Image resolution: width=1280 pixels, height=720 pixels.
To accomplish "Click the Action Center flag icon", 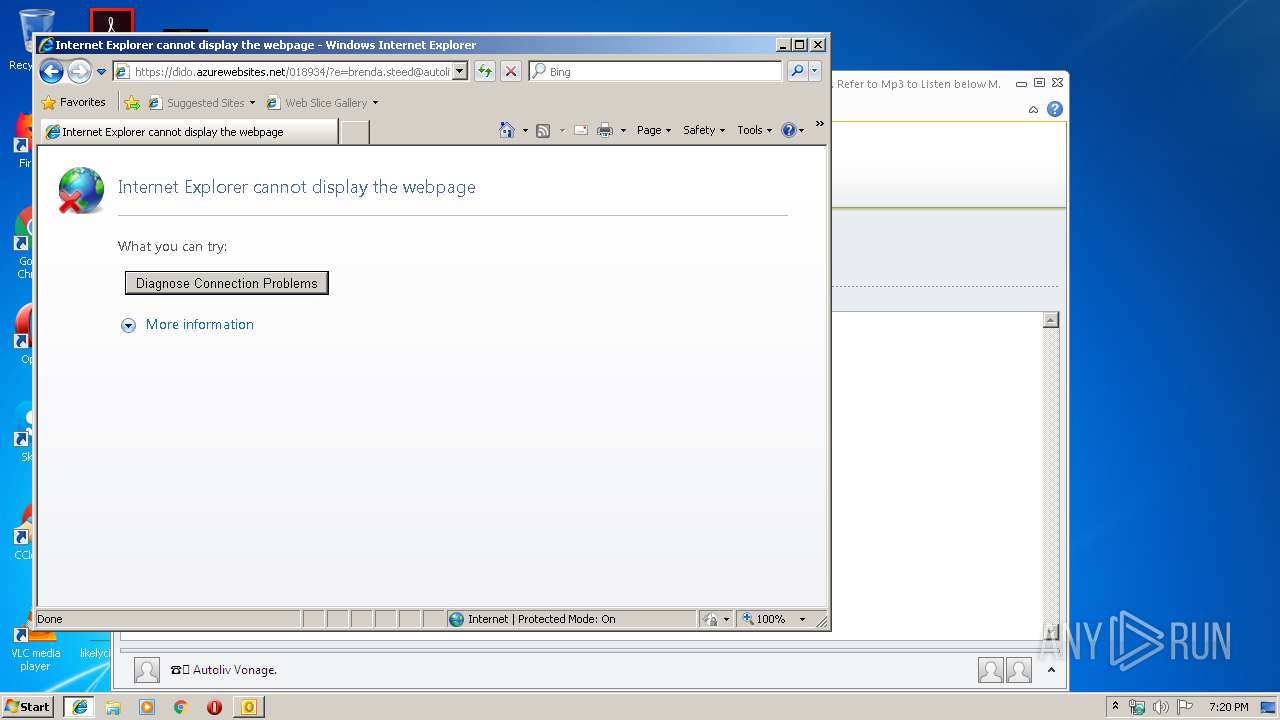I will pyautogui.click(x=1184, y=707).
